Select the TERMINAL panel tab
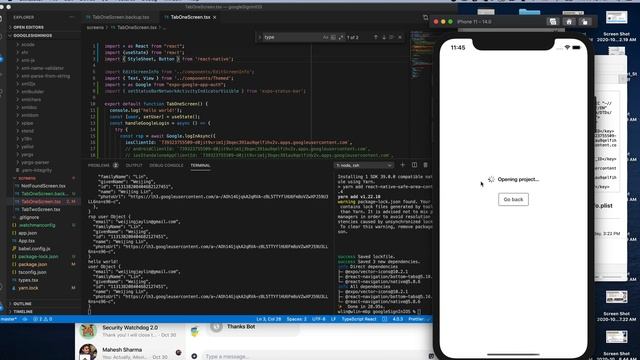Screen dimensions: 640x360 pos(200,165)
